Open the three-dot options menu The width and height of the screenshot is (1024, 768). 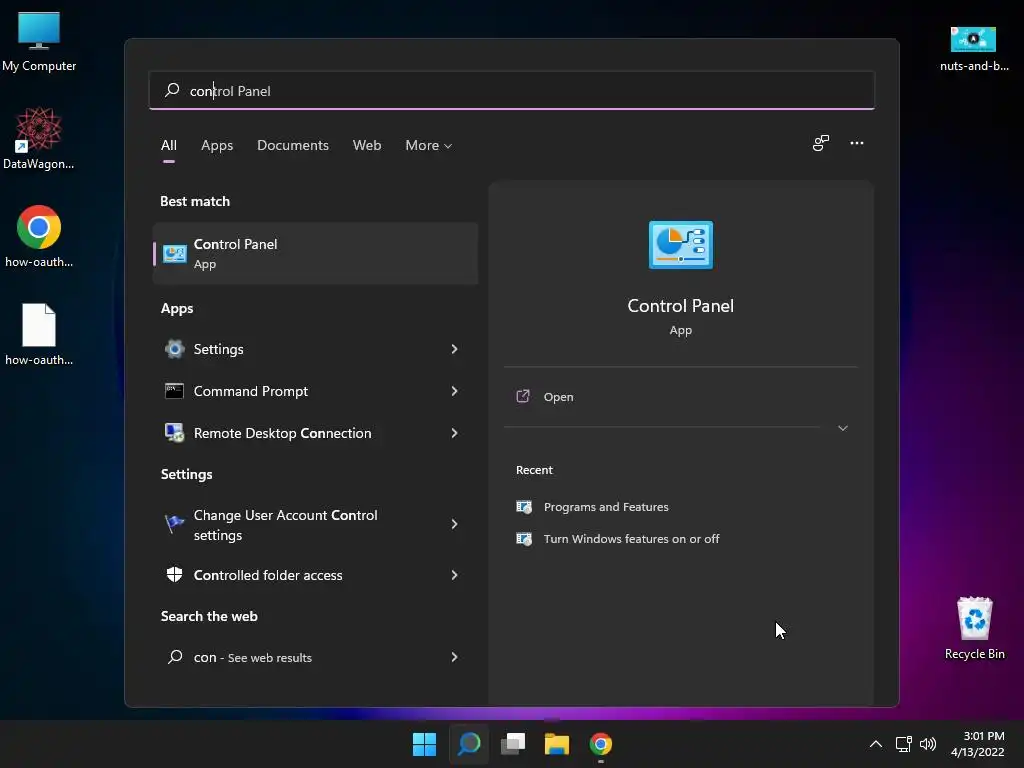[x=857, y=143]
